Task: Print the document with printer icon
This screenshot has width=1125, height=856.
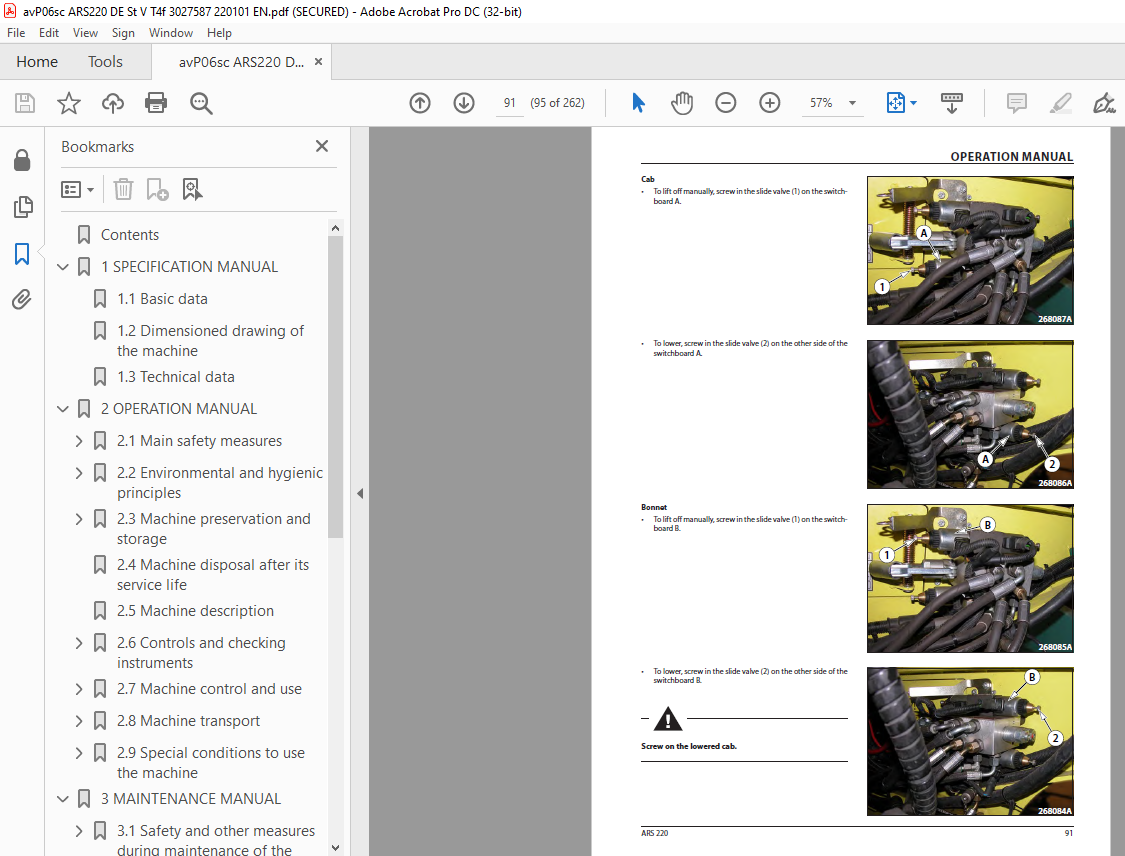Action: click(x=156, y=103)
